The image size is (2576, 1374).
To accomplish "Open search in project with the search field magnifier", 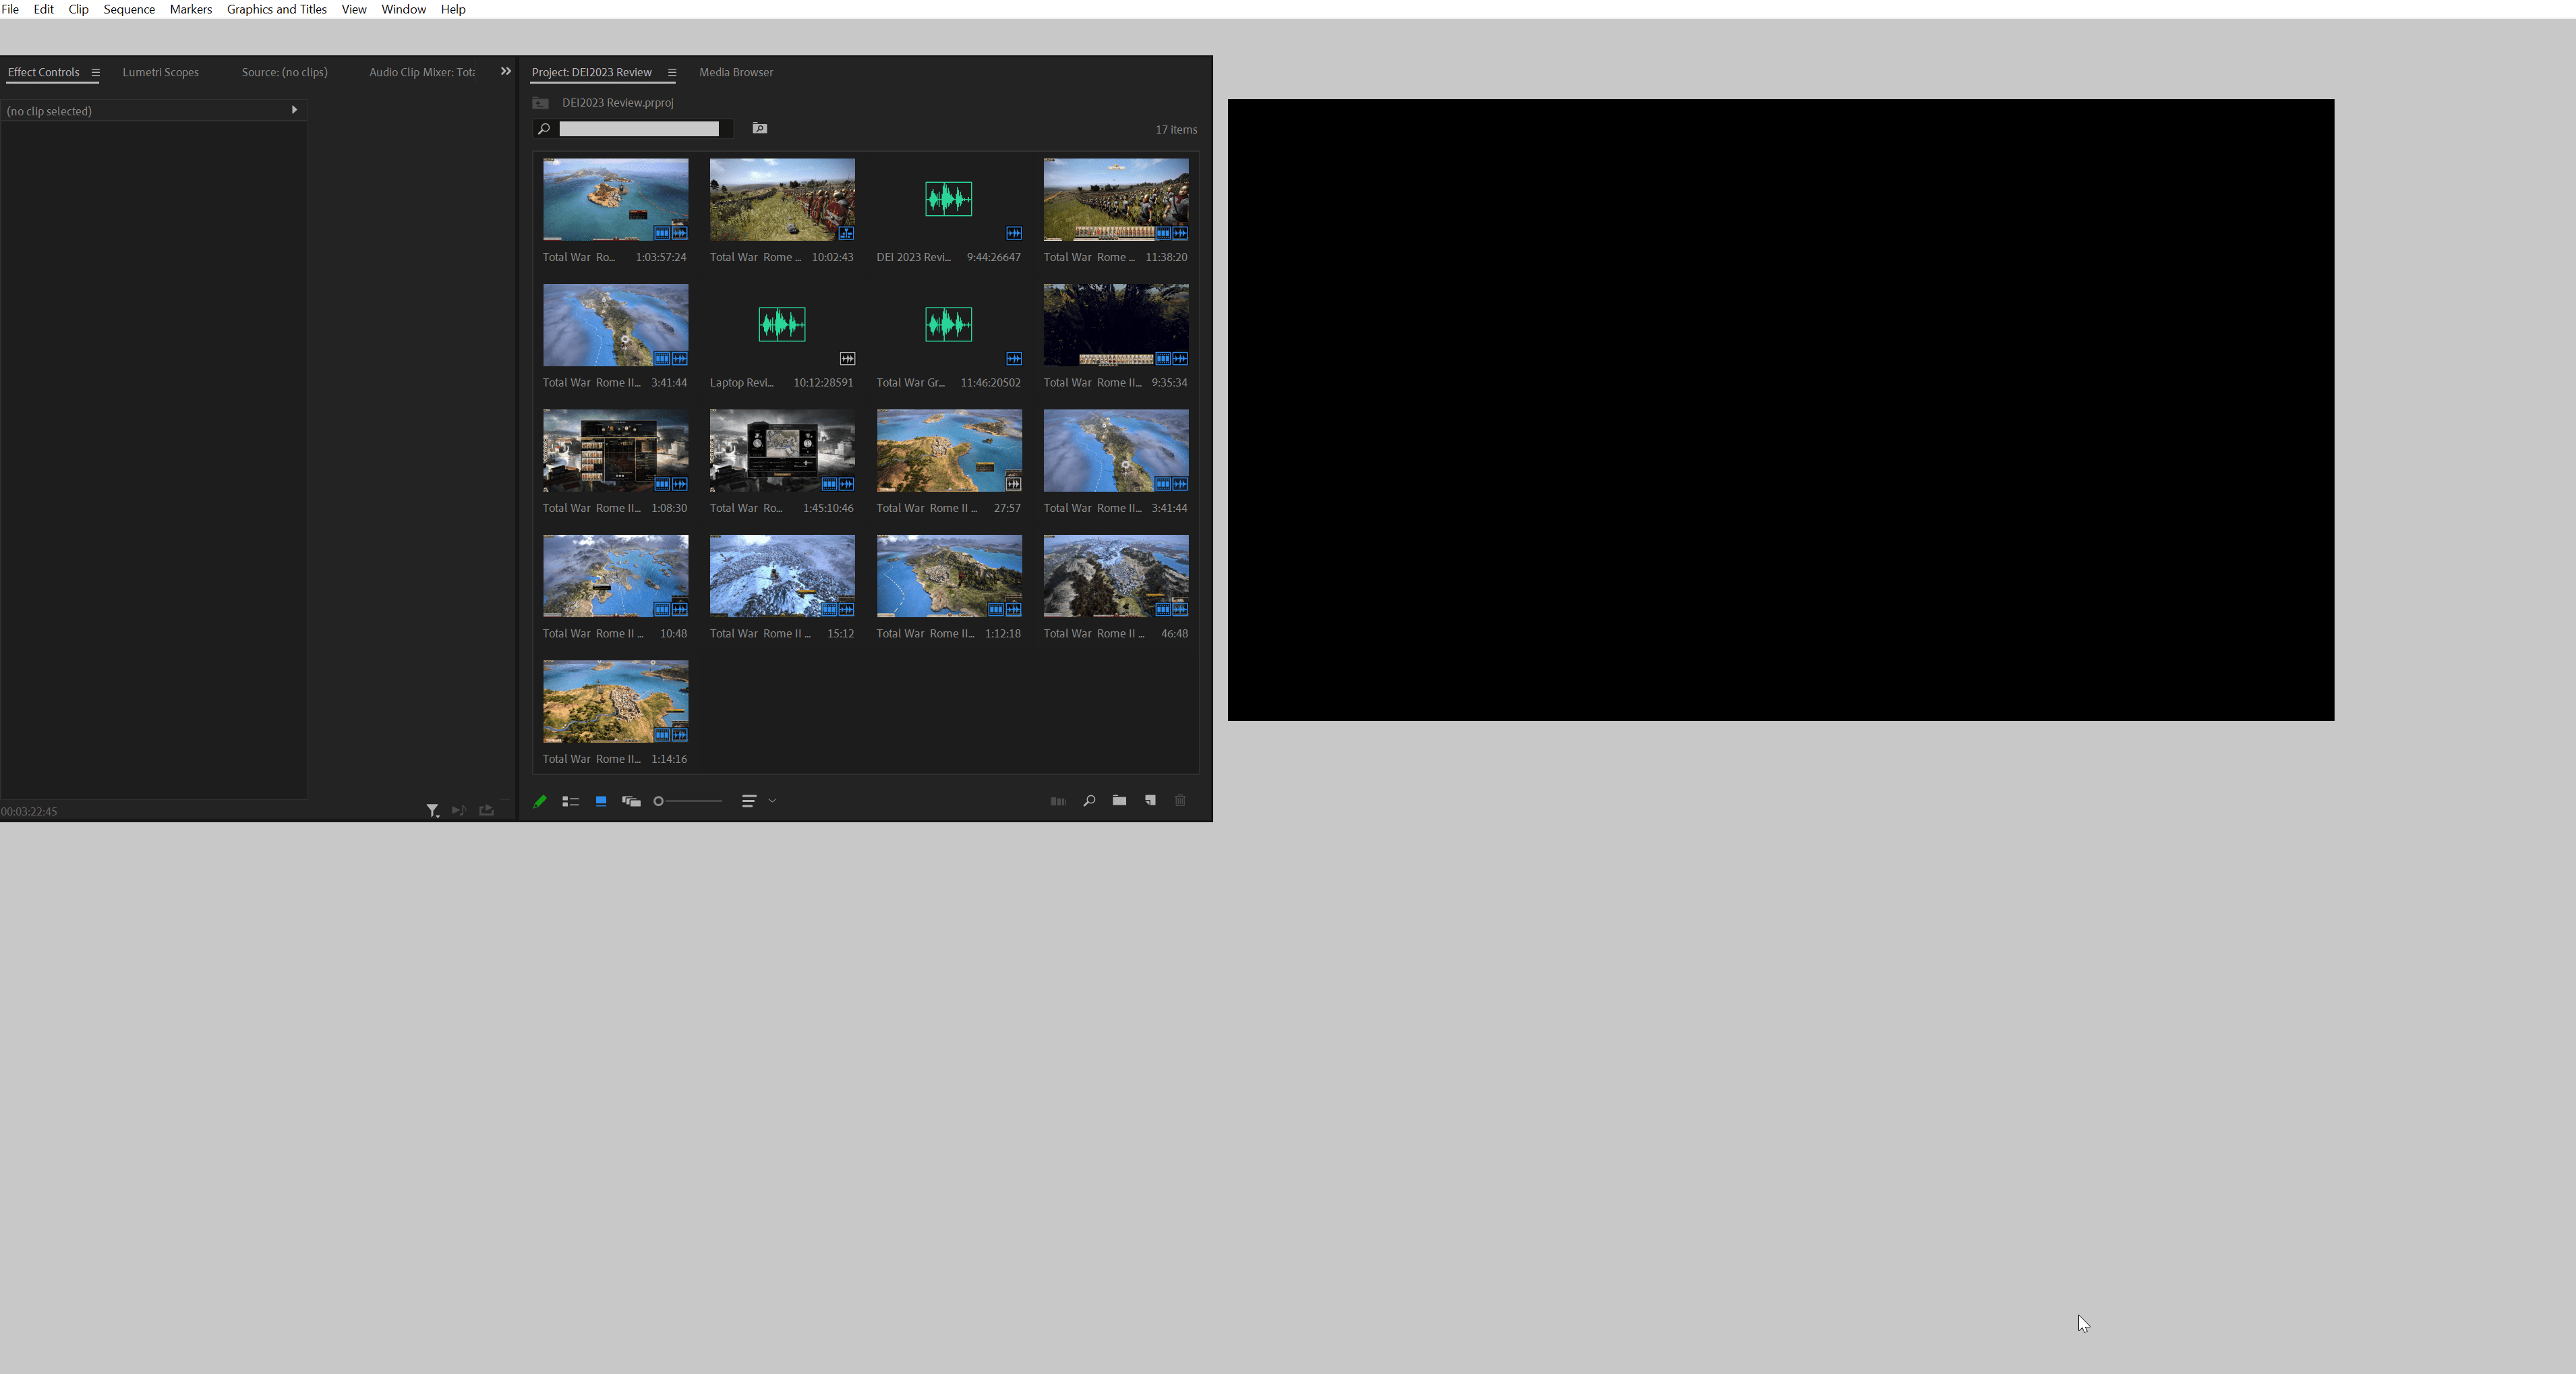I will point(544,129).
